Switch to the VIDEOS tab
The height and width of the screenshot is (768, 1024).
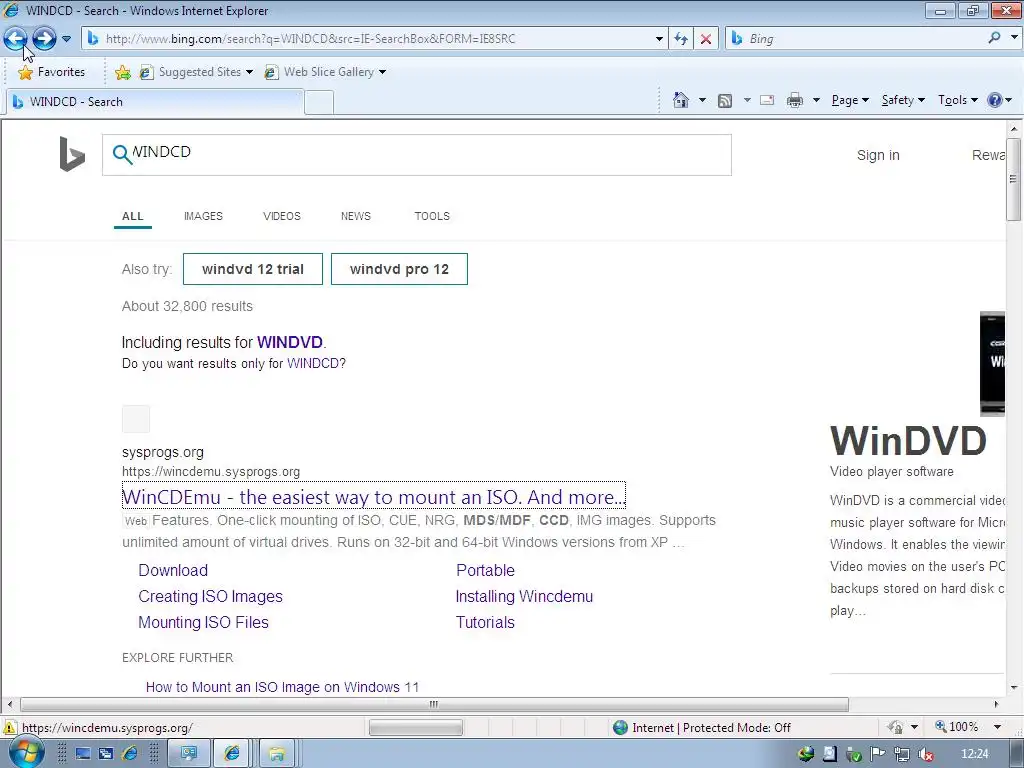point(281,216)
